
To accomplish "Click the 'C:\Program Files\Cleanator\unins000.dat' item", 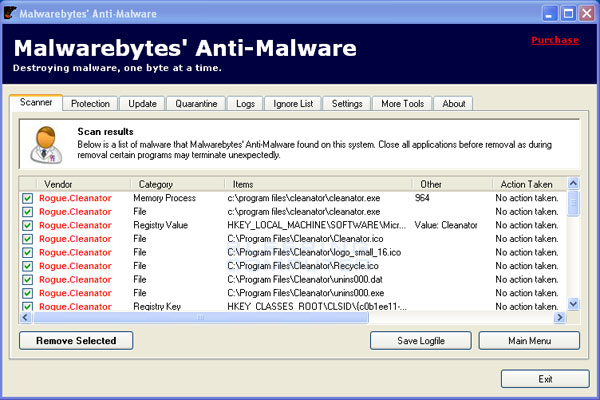I will pyautogui.click(x=305, y=280).
